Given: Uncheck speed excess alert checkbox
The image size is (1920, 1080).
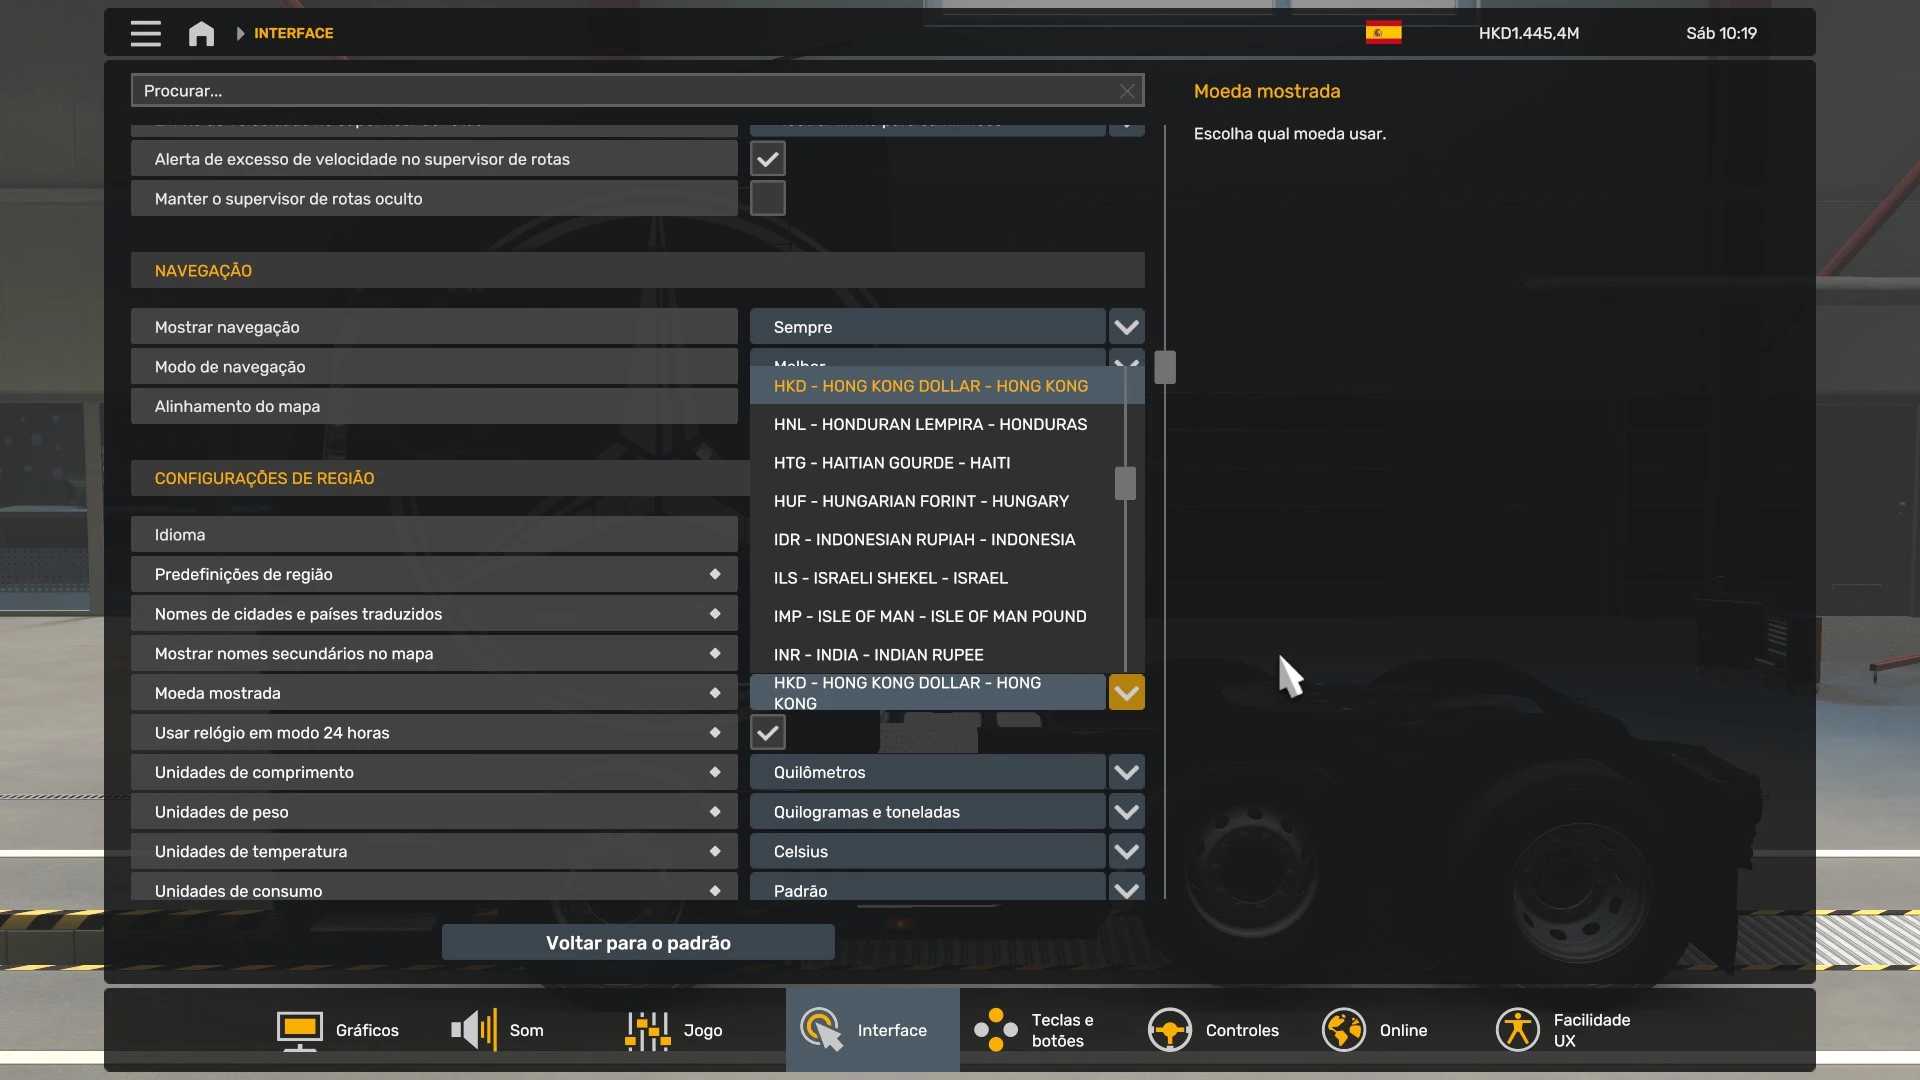Looking at the screenshot, I should coord(767,159).
